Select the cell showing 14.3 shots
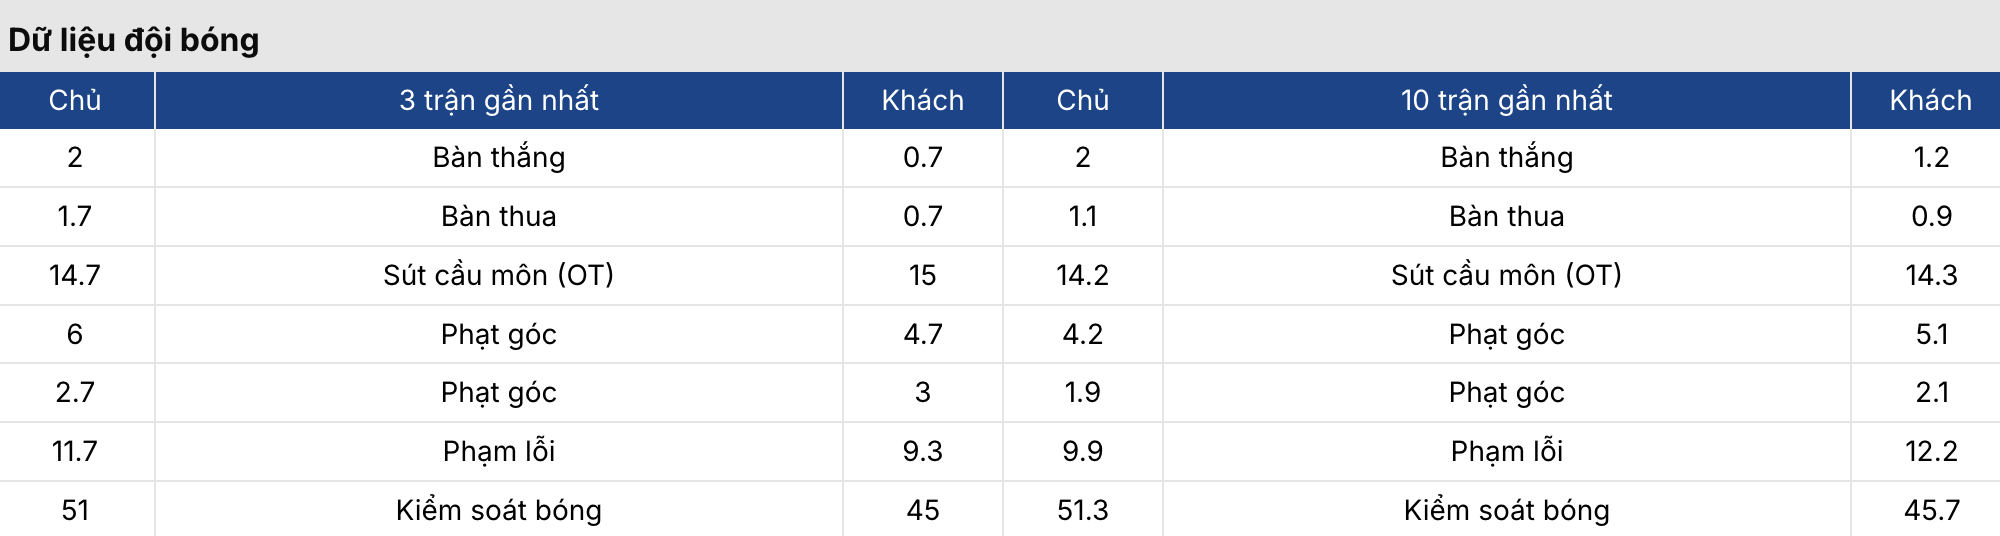The height and width of the screenshot is (536, 2000). pos(1931,275)
